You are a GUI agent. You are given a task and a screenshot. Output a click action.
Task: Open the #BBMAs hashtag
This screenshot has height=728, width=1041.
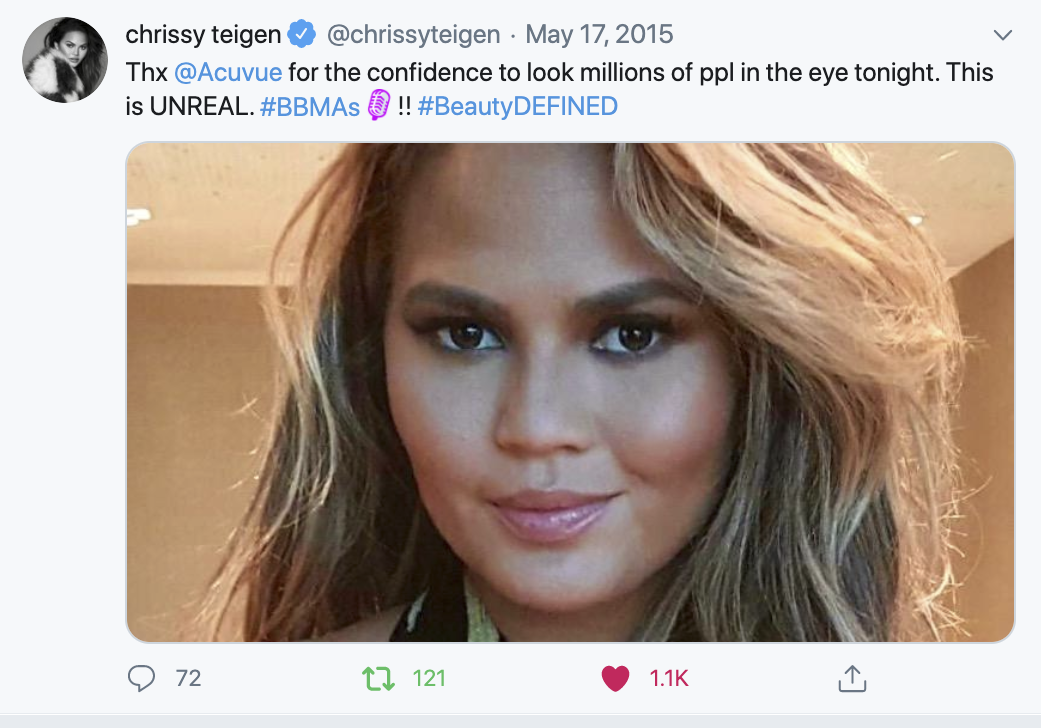309,107
